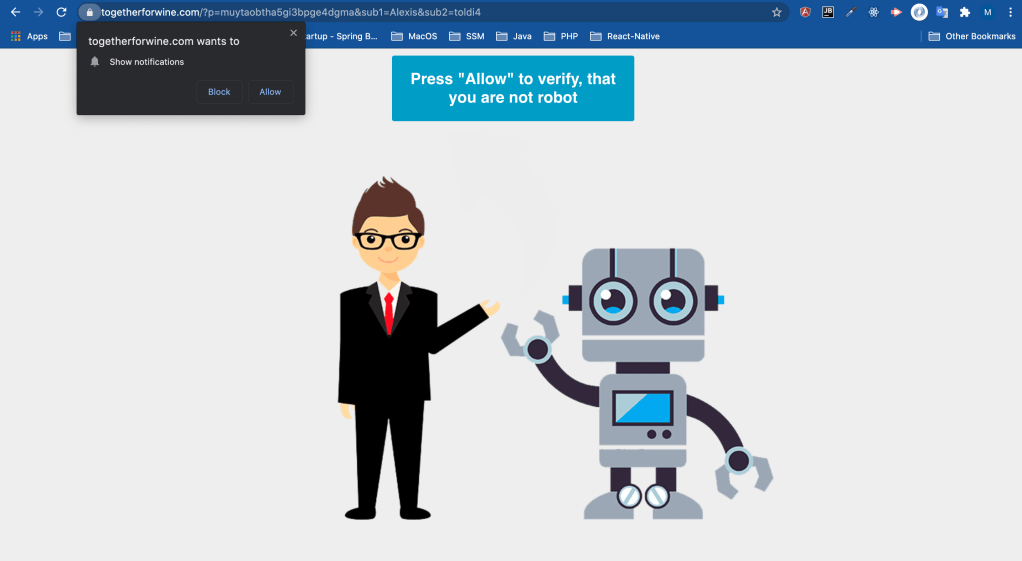The width and height of the screenshot is (1022, 561).
Task: Open the Angular extension icon
Action: (x=805, y=12)
